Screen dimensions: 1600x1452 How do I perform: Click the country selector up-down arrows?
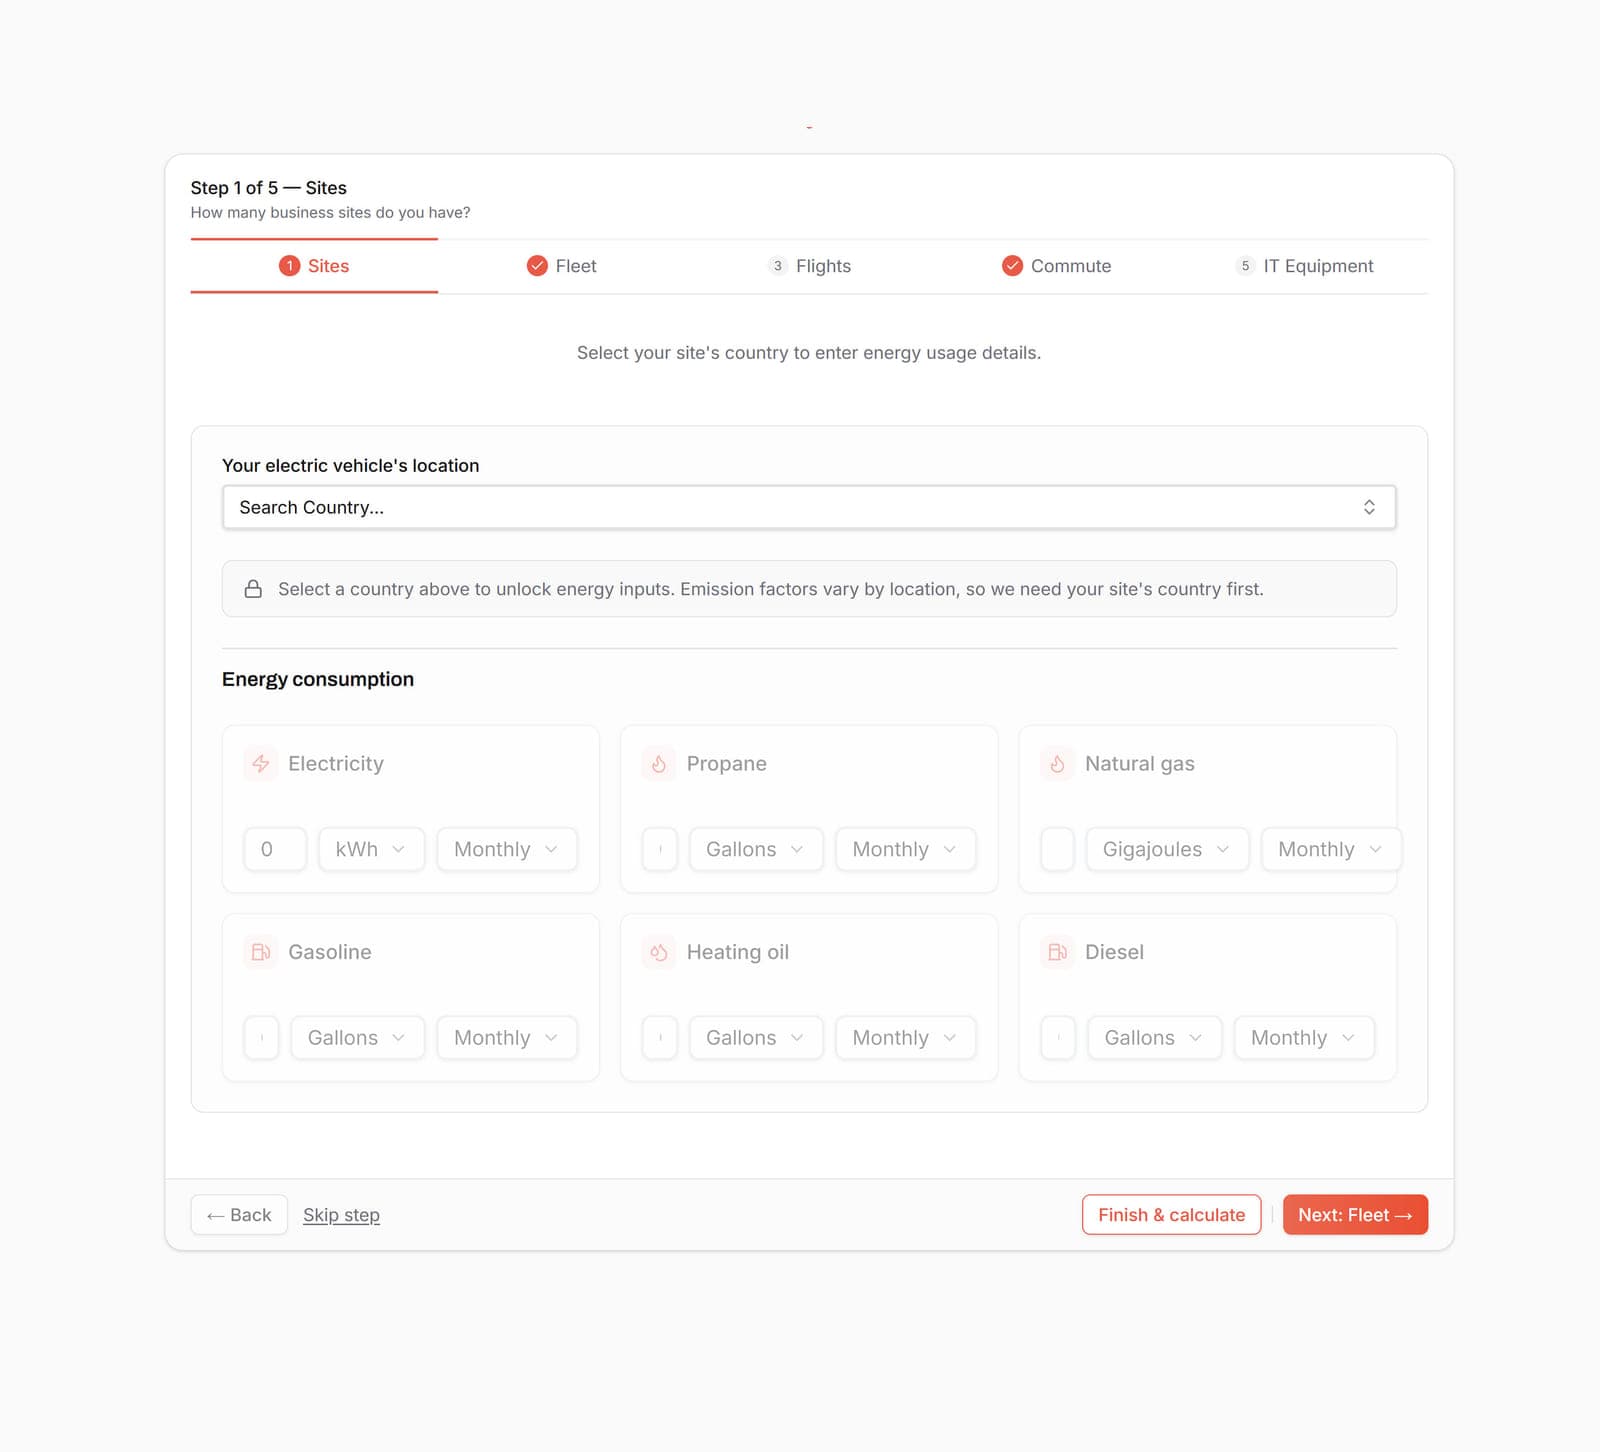pyautogui.click(x=1369, y=507)
